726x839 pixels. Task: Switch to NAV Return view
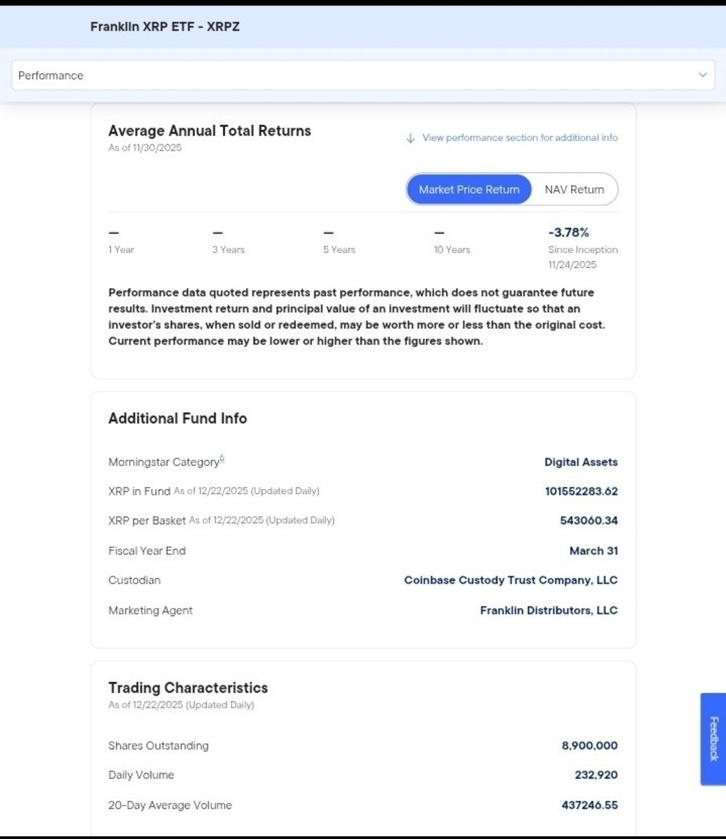tap(574, 189)
